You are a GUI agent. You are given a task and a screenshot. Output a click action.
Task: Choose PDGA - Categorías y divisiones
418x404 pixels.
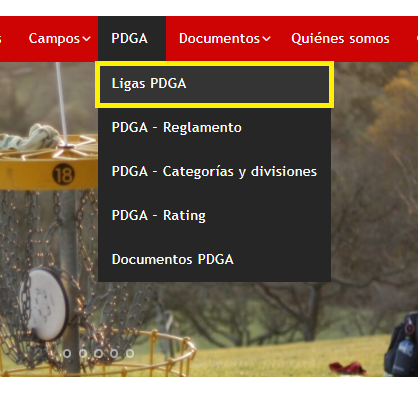[x=214, y=171]
